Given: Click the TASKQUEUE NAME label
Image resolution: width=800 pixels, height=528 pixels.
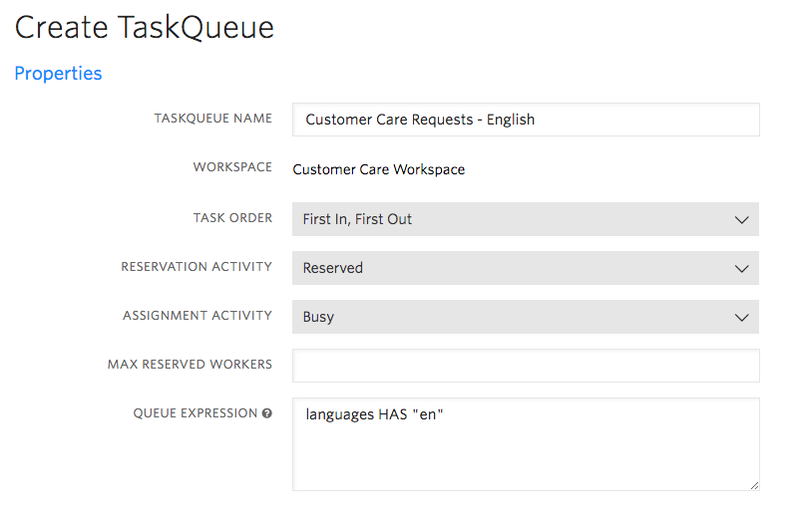Looking at the screenshot, I should pos(213,118).
